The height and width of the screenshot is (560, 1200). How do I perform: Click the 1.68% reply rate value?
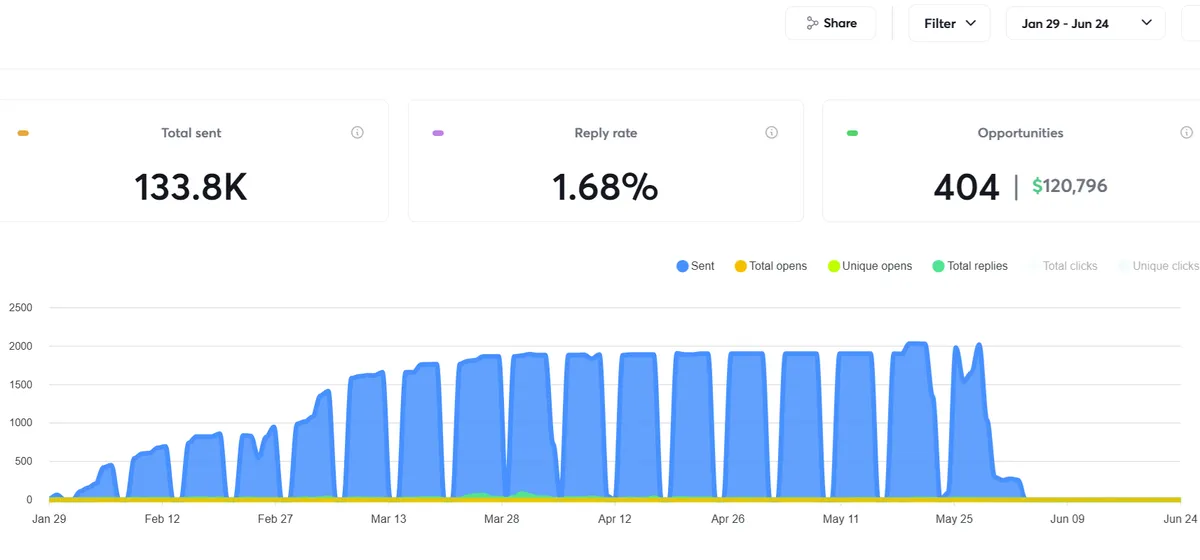[605, 187]
